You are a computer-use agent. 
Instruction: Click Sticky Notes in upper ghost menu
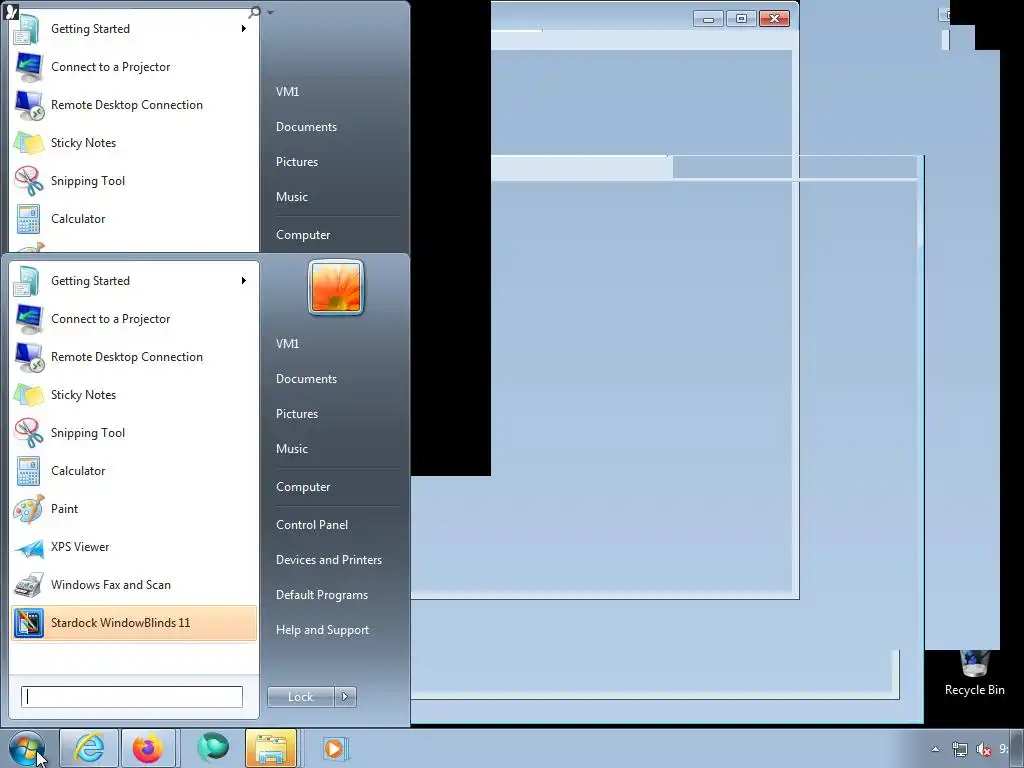point(133,144)
